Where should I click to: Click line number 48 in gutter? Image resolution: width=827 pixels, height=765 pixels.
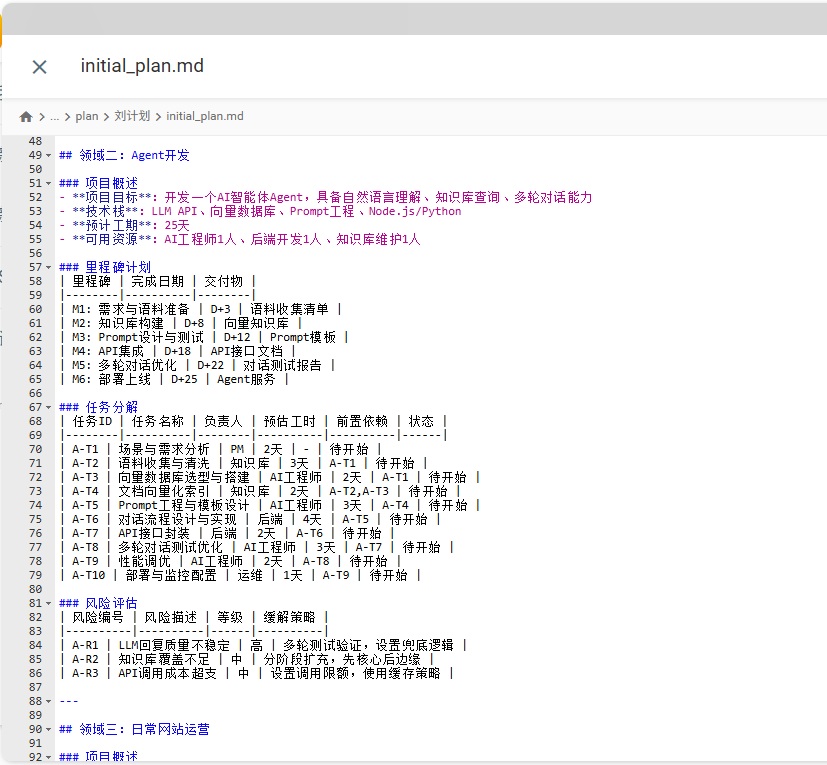[x=35, y=141]
